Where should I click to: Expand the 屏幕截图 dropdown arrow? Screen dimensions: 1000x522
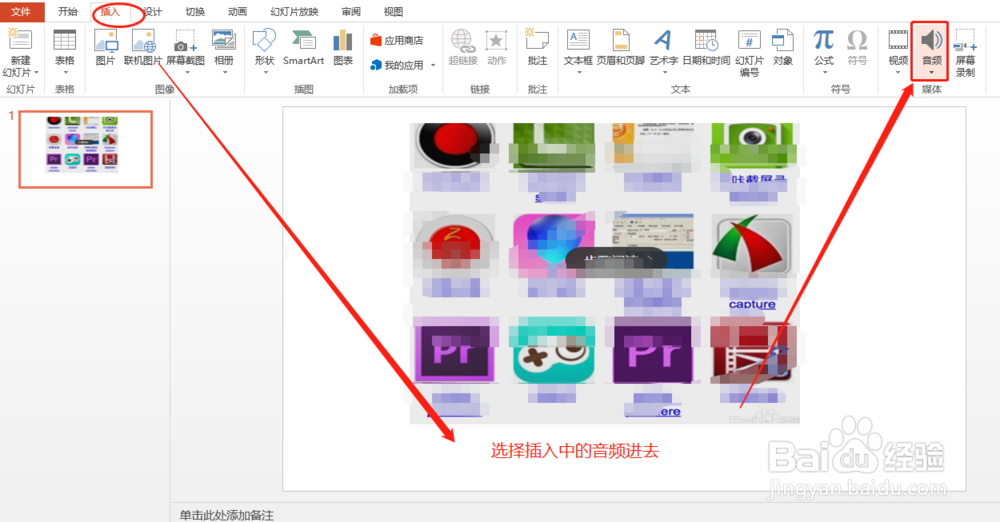click(187, 72)
